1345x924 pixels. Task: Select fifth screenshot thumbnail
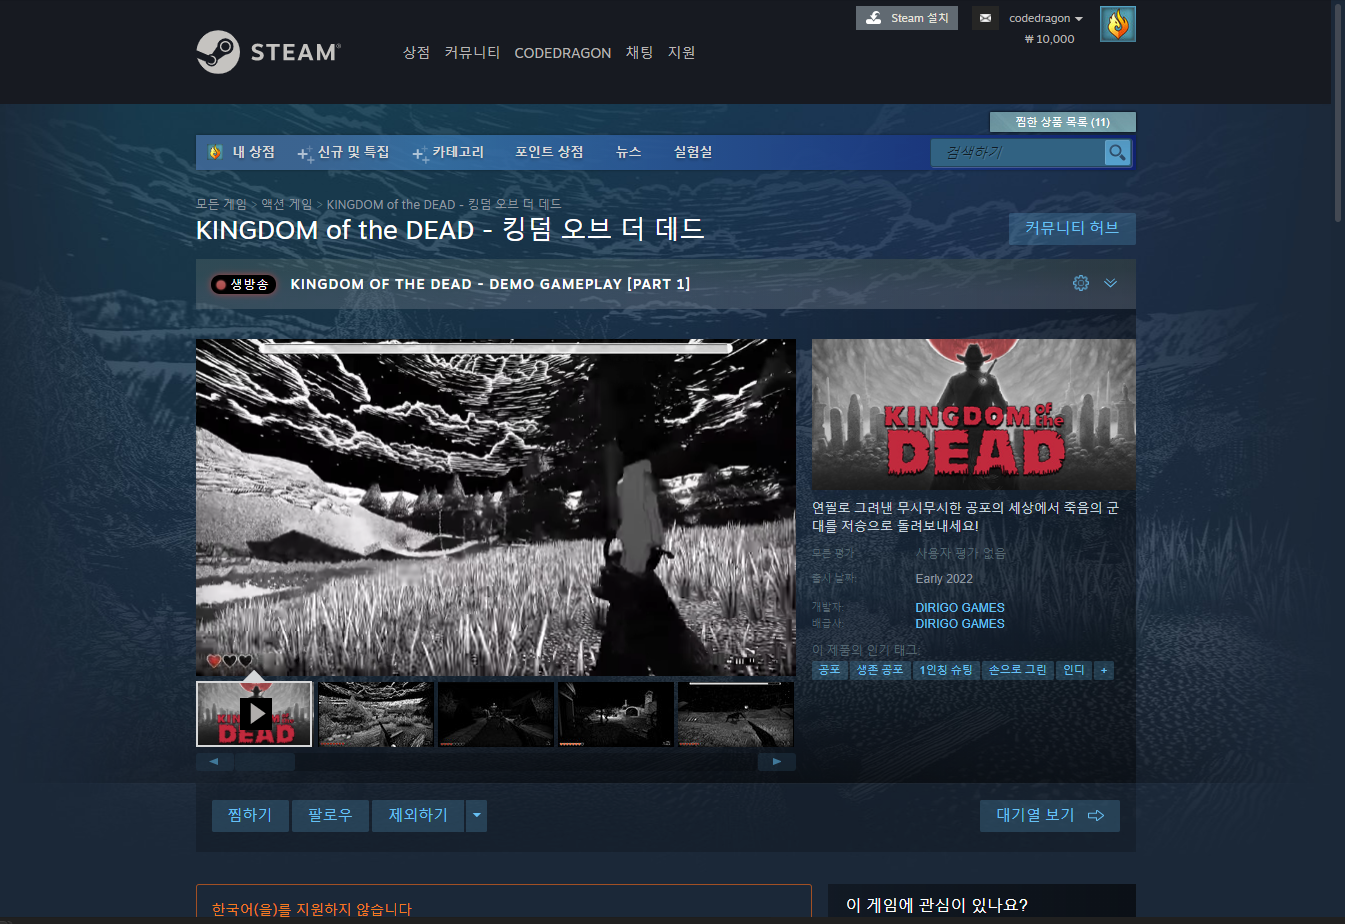[x=735, y=714]
